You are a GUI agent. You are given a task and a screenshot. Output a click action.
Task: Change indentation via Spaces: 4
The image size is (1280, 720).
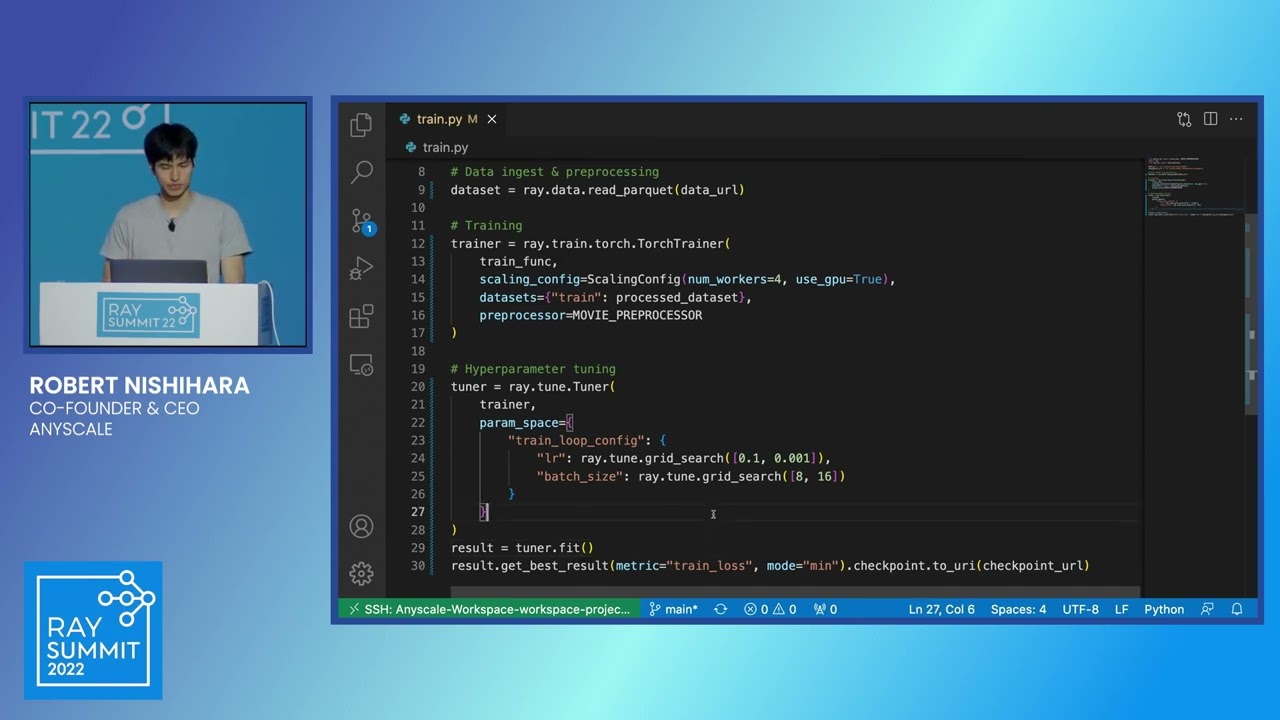pos(1018,609)
